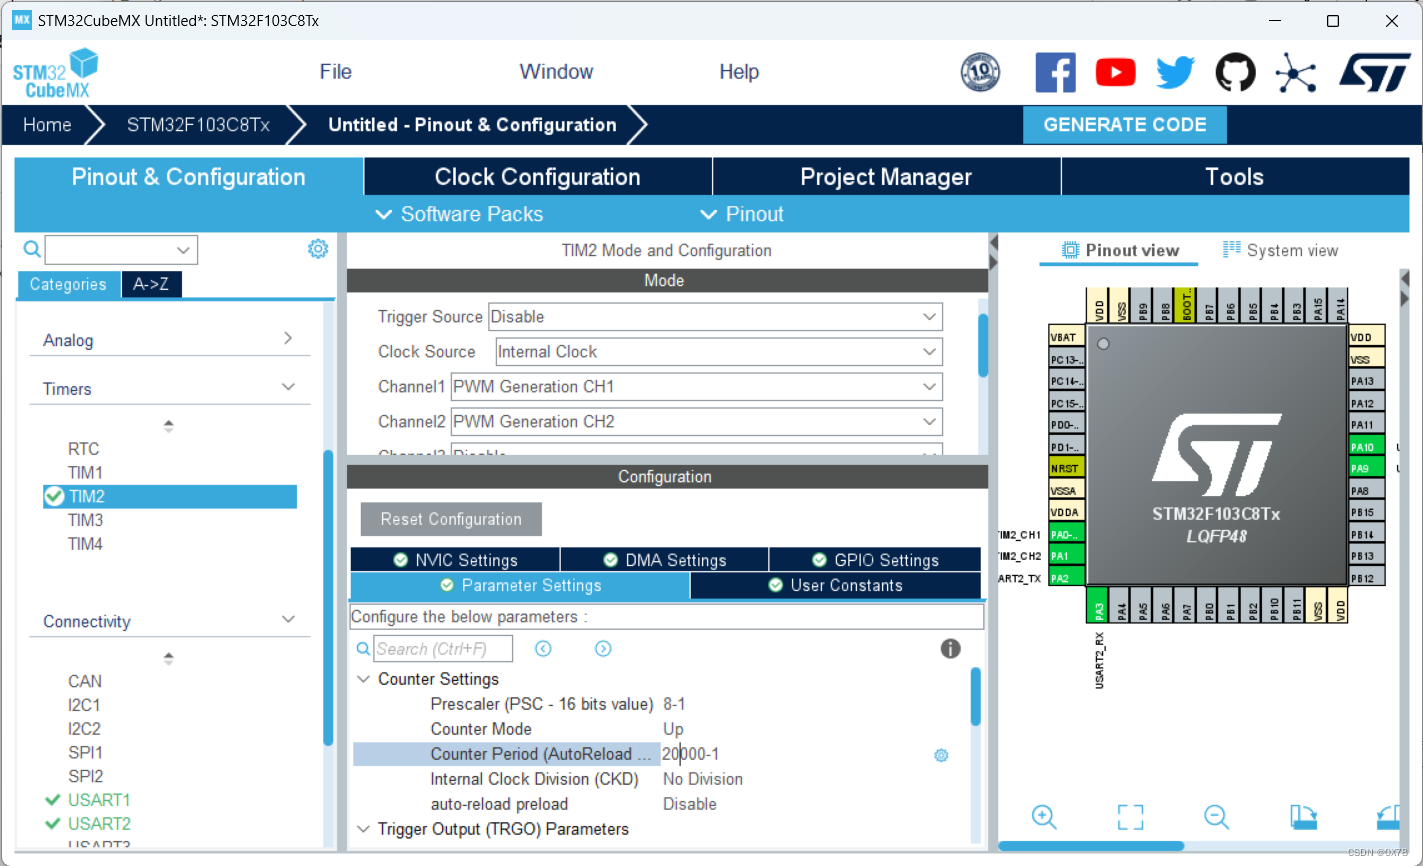Select USART1 in connectivity list

pos(99,800)
